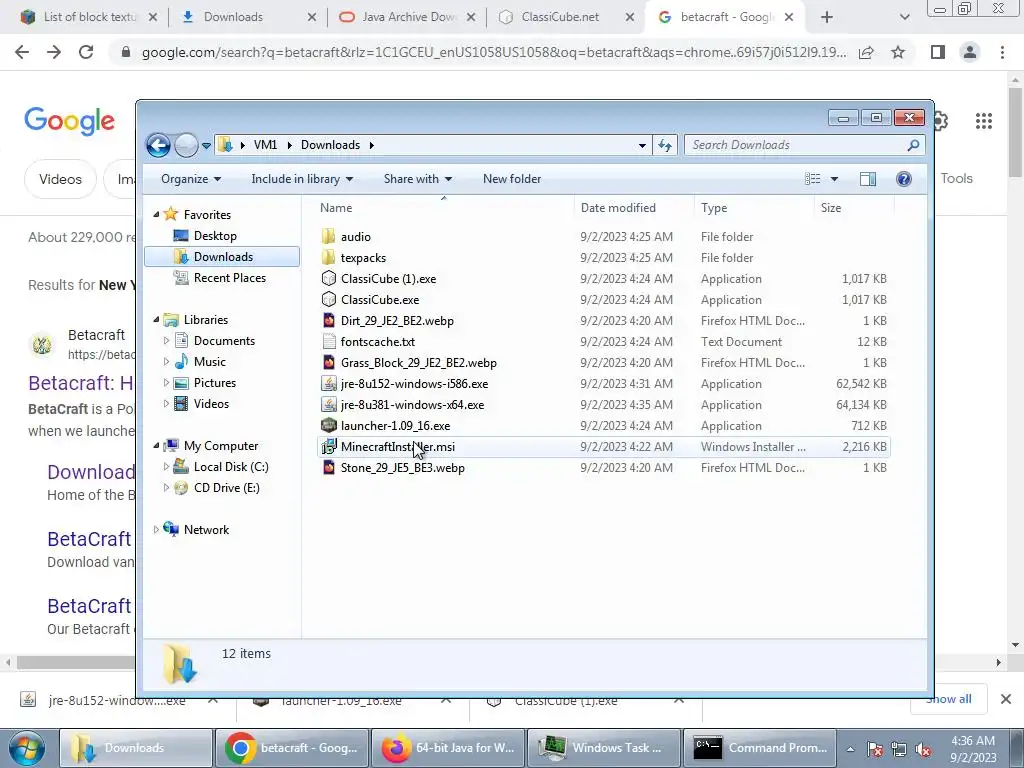Select the ClassiCube.exe file icon
This screenshot has width=1024, height=768.
coord(328,300)
